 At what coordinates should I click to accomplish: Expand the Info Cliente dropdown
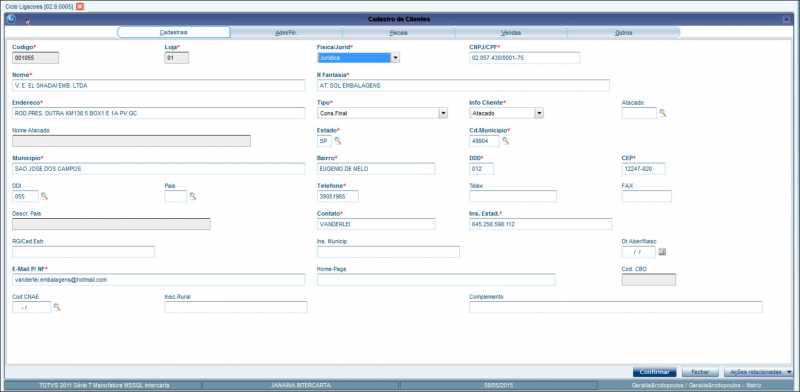539,113
